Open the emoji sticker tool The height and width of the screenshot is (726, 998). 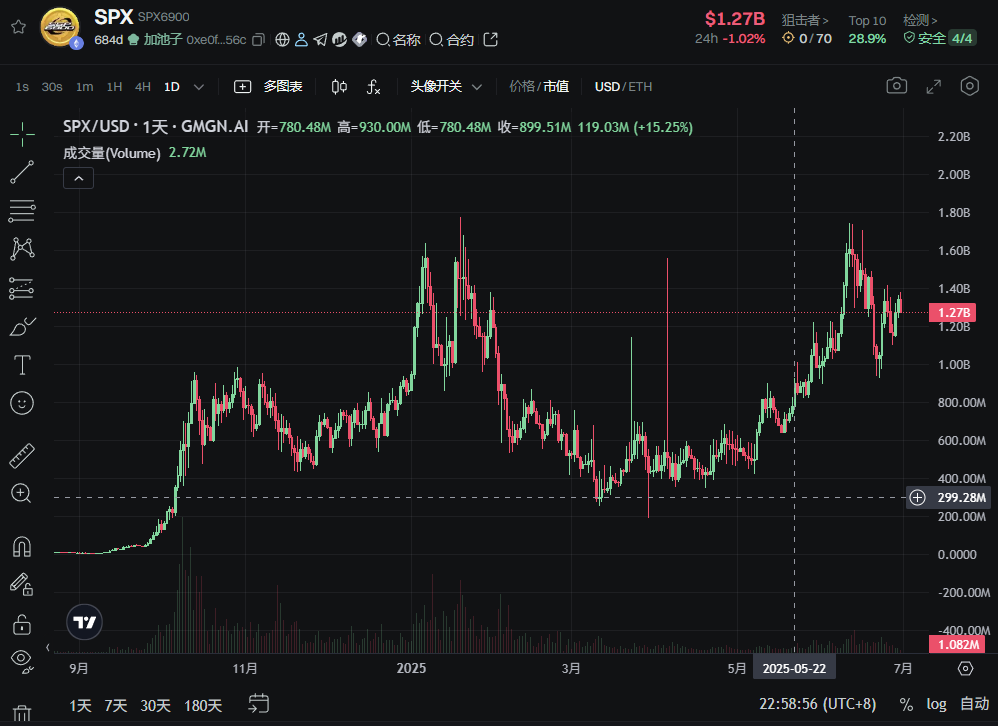[x=22, y=403]
